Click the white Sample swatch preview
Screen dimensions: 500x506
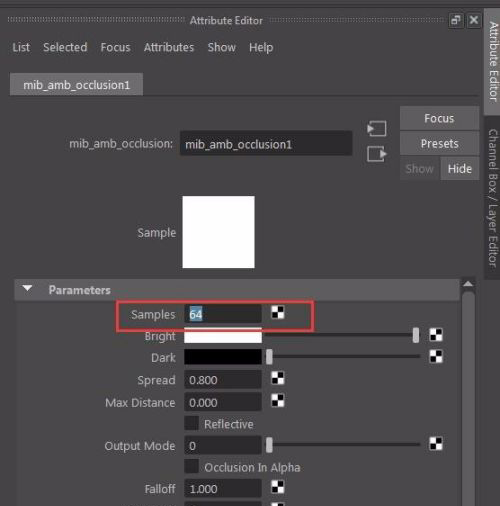click(219, 232)
